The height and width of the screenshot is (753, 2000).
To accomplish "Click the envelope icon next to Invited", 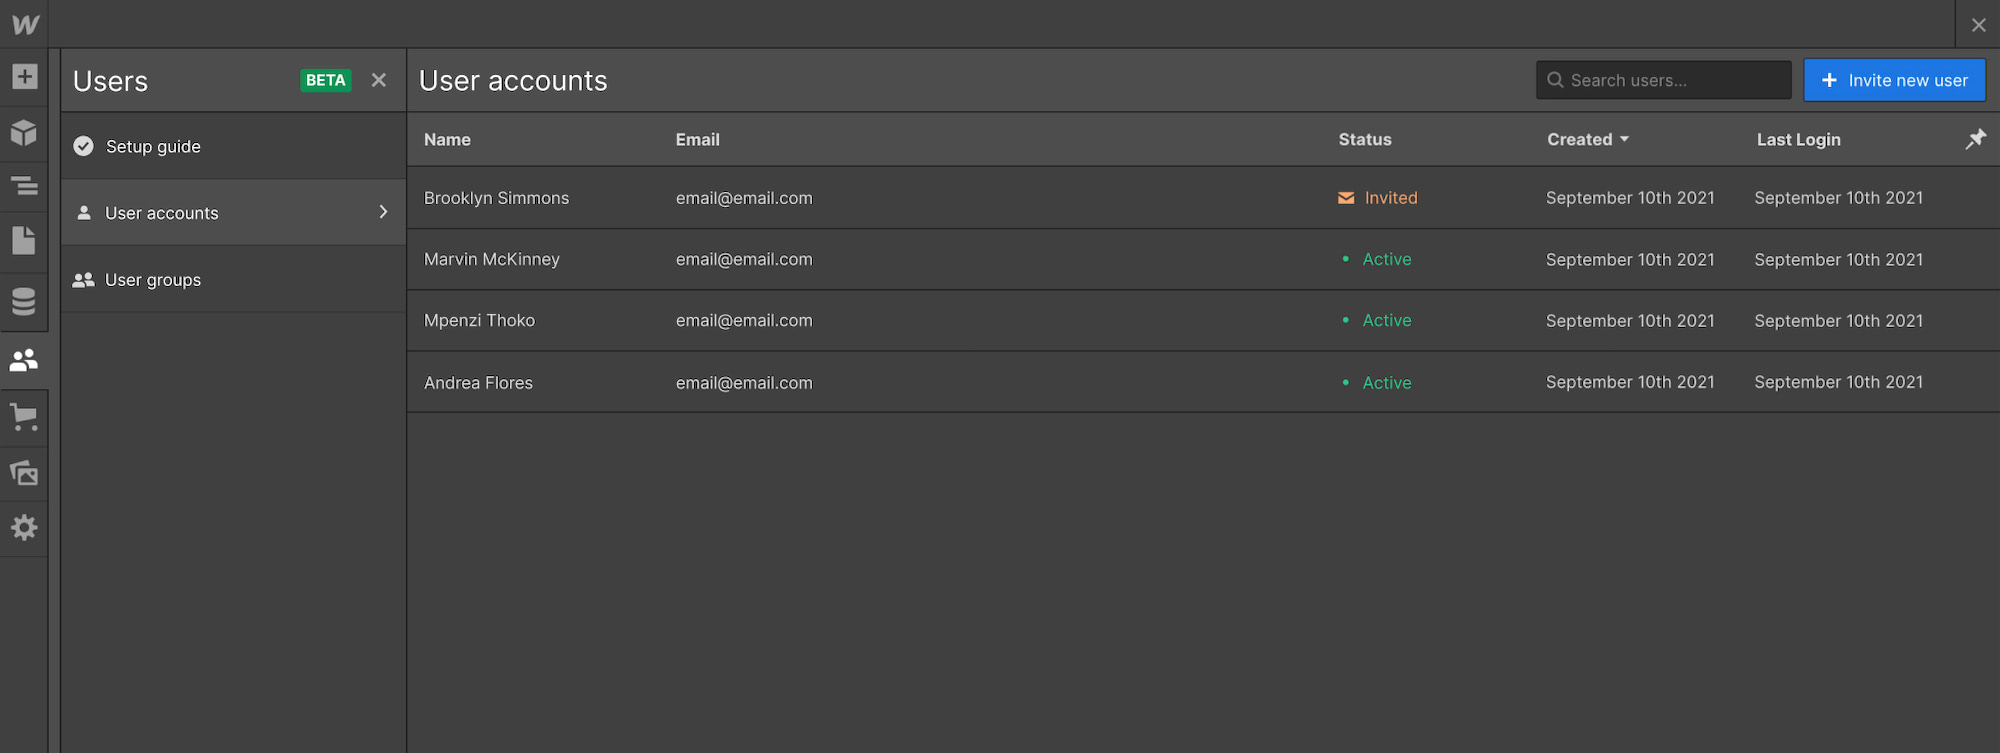I will pyautogui.click(x=1346, y=198).
